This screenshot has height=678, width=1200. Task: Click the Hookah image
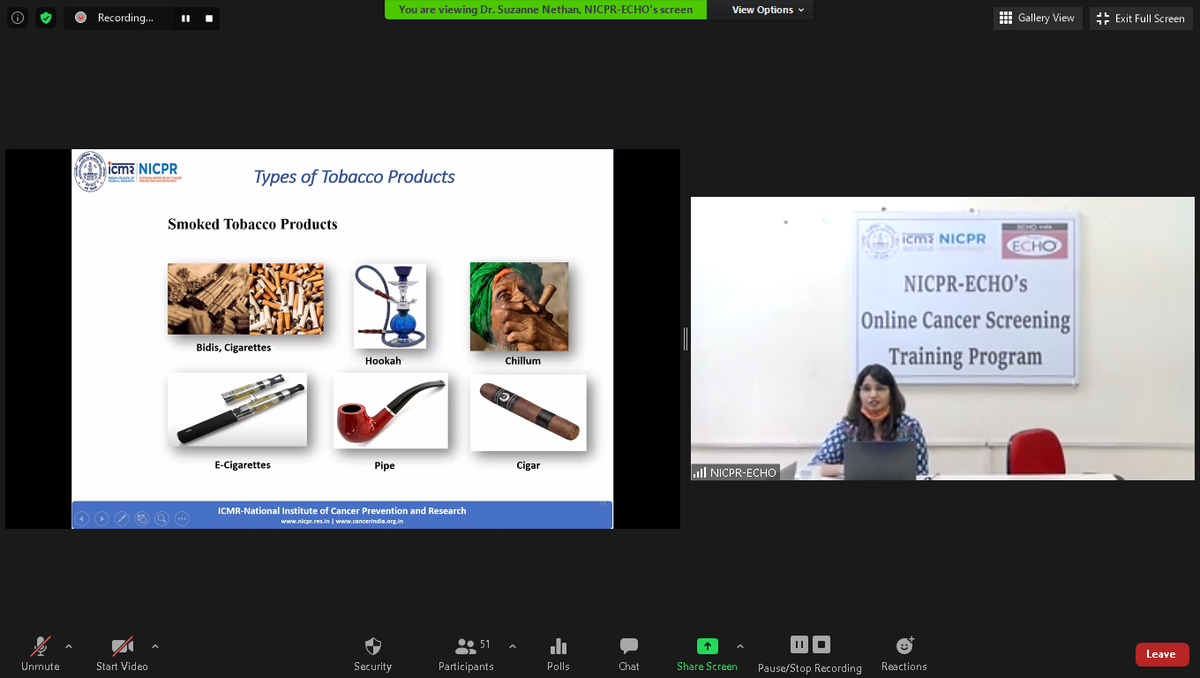point(390,305)
